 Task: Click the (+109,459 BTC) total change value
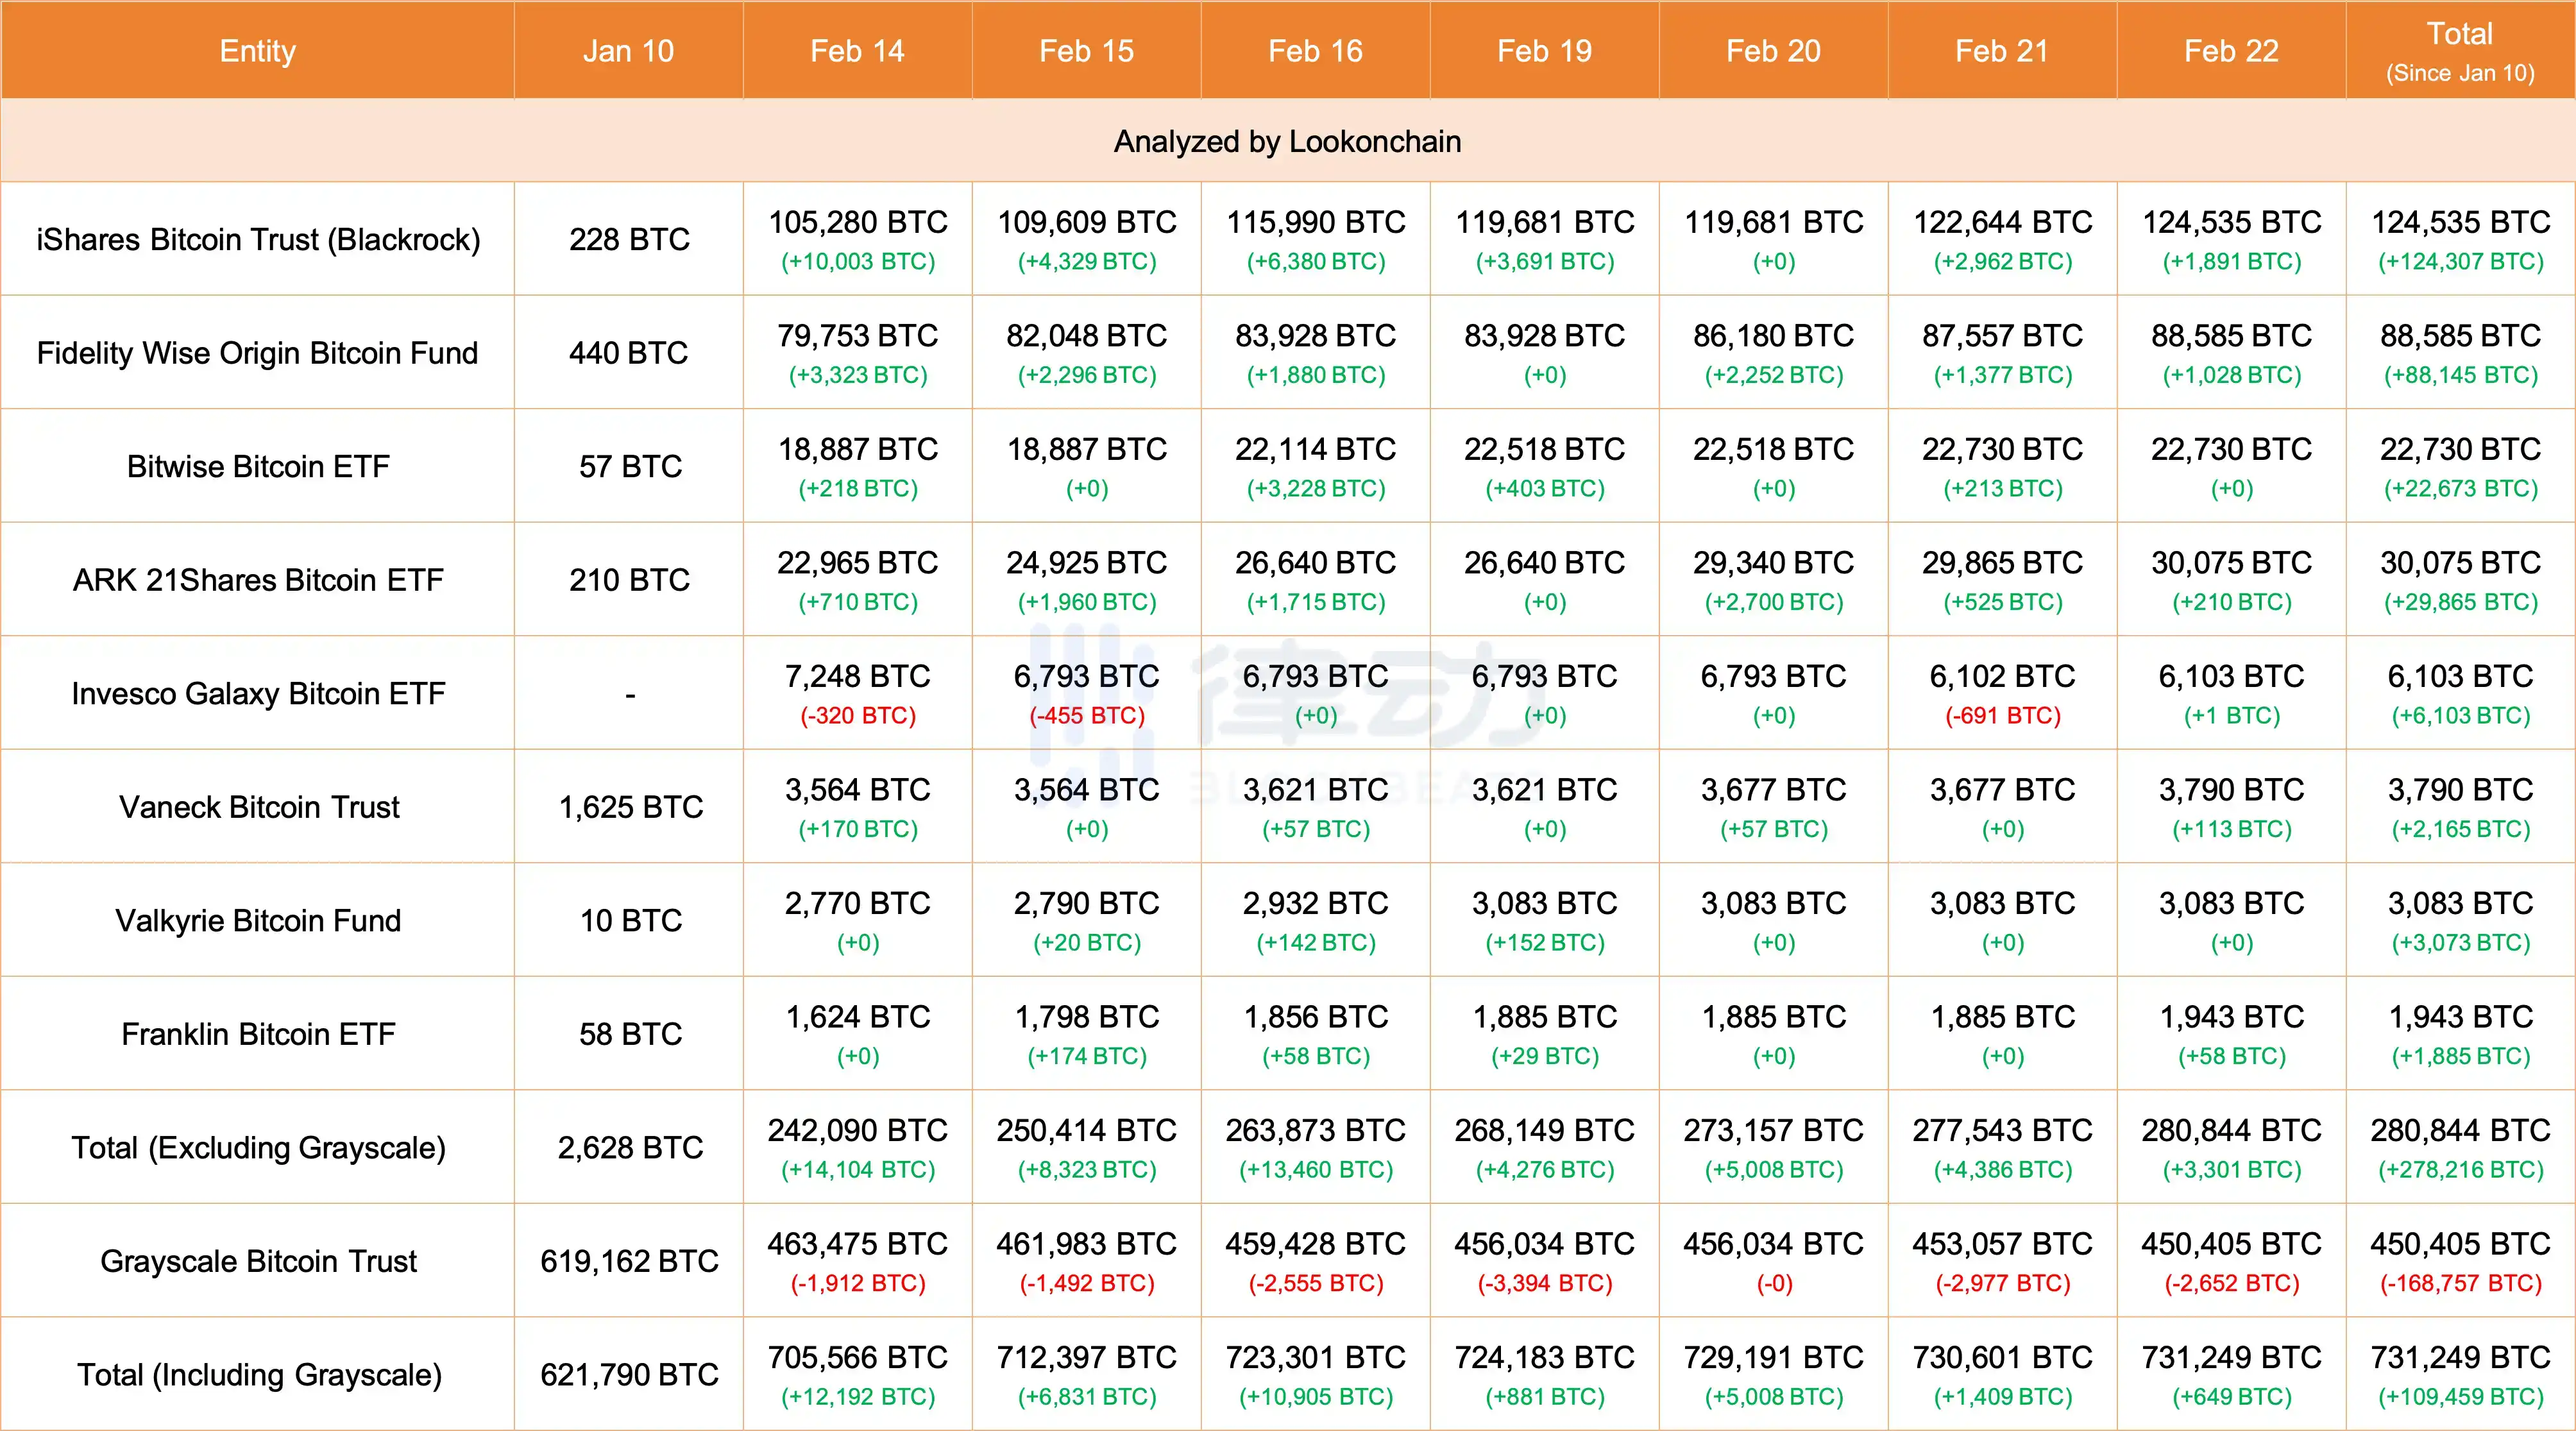(x=2460, y=1397)
